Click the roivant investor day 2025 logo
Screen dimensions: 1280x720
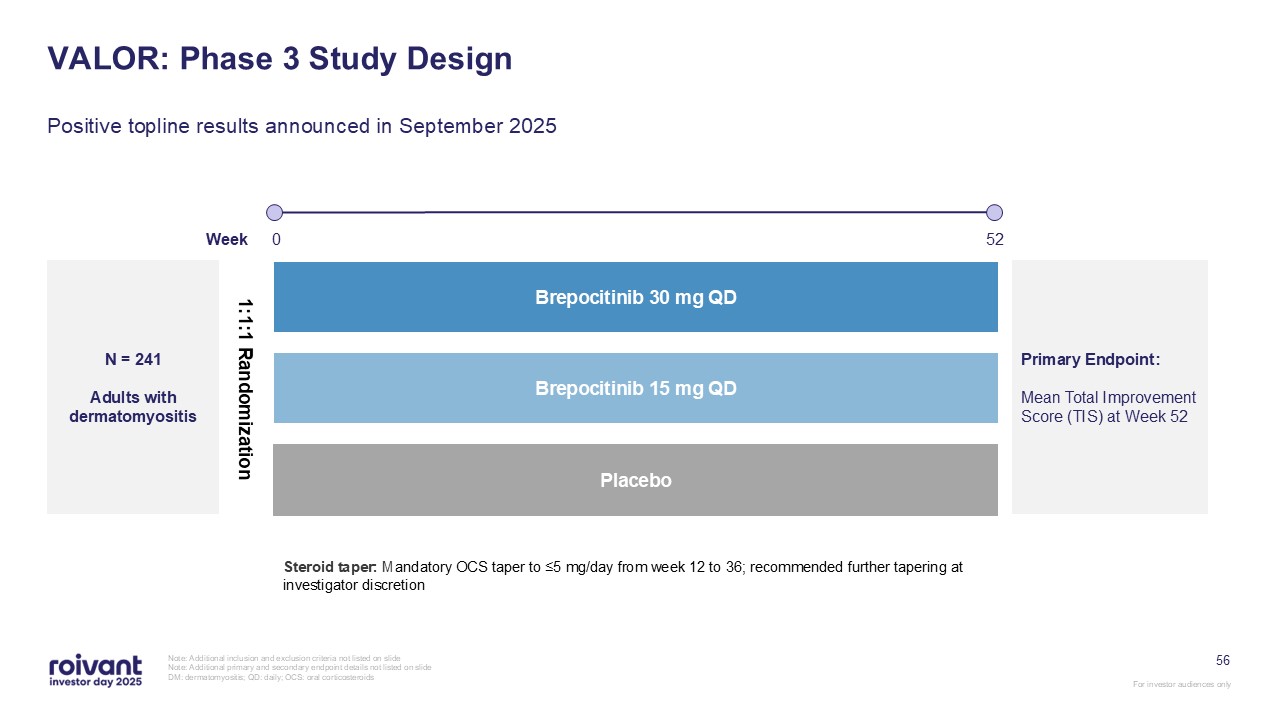pyautogui.click(x=95, y=670)
